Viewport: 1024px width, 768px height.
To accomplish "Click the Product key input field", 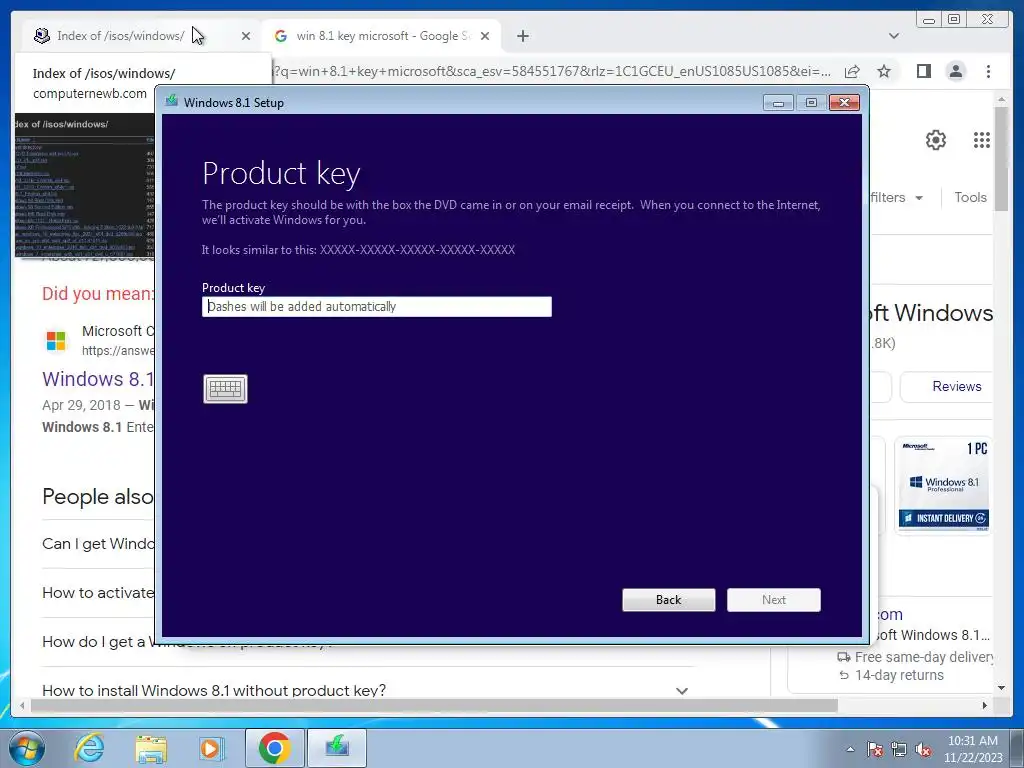I will (377, 307).
